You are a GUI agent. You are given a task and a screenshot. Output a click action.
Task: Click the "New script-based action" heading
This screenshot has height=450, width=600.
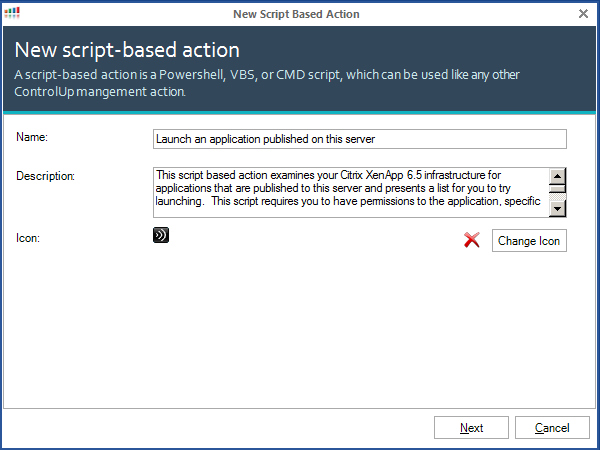[127, 51]
